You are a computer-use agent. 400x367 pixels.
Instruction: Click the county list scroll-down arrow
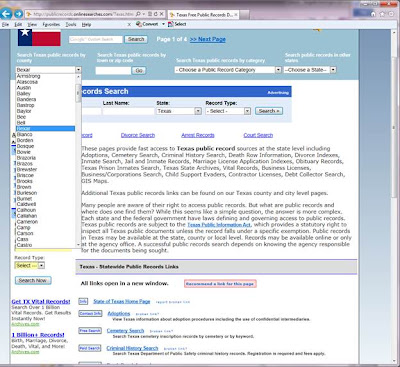[78, 245]
